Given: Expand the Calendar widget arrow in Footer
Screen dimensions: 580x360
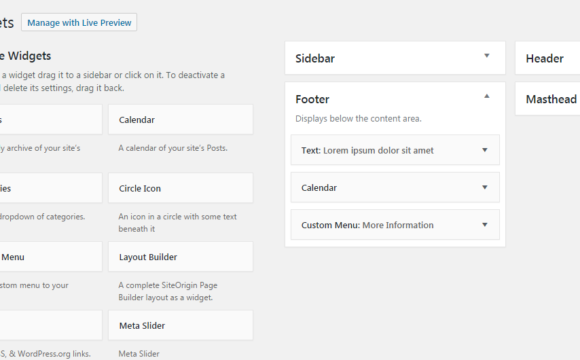Looking at the screenshot, I should [x=485, y=188].
